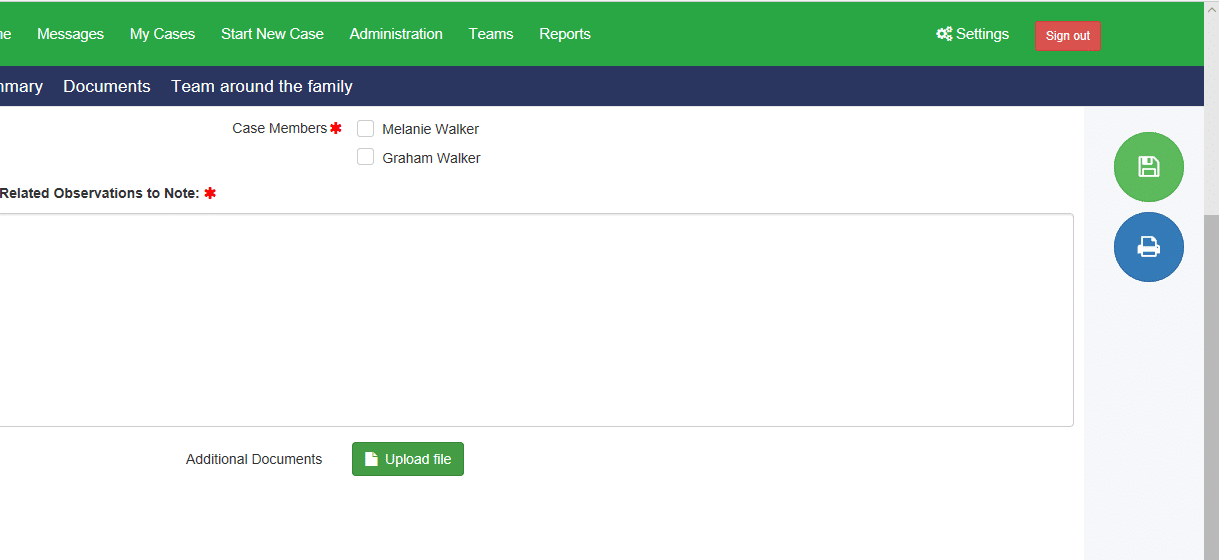Select the partially visible Summary tab
Viewport: 1219px width, 560px height.
[21, 87]
